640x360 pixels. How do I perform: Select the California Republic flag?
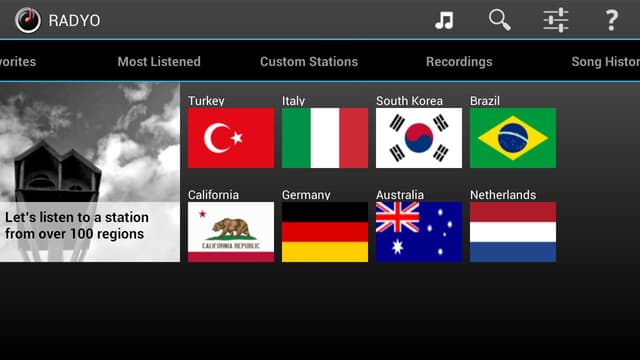(x=231, y=232)
